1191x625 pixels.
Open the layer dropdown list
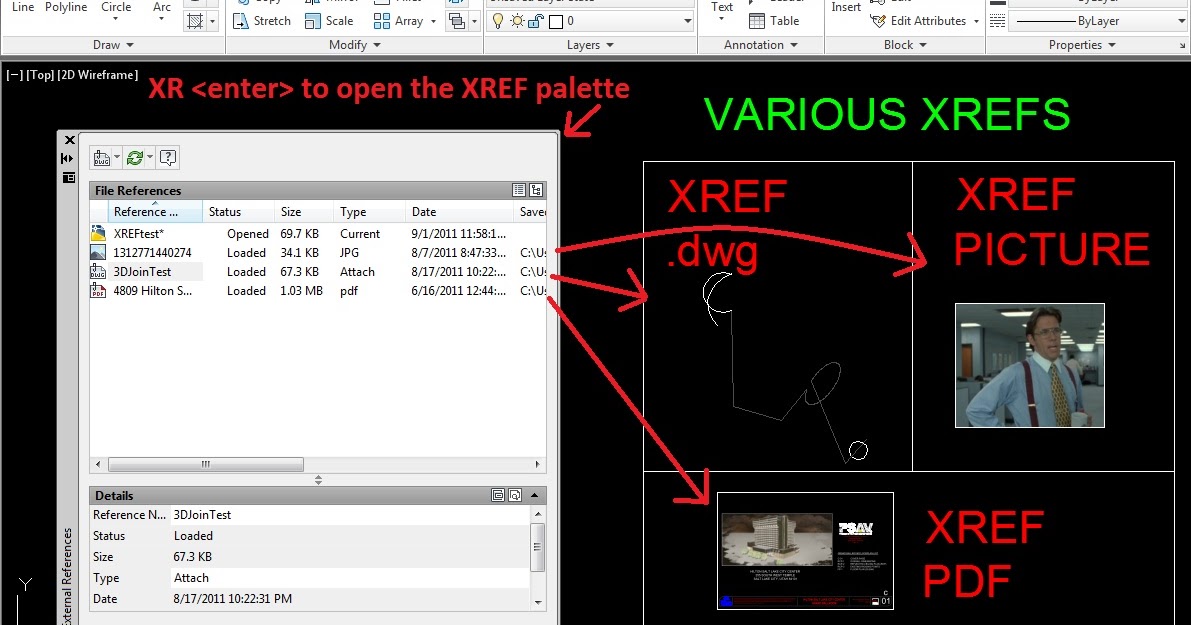[x=687, y=21]
